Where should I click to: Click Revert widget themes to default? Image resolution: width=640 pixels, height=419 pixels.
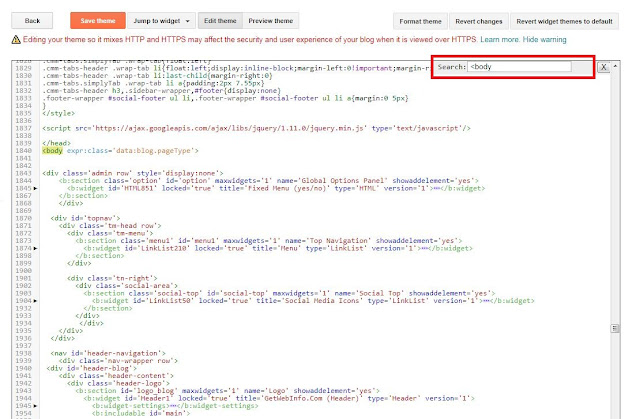[564, 21]
